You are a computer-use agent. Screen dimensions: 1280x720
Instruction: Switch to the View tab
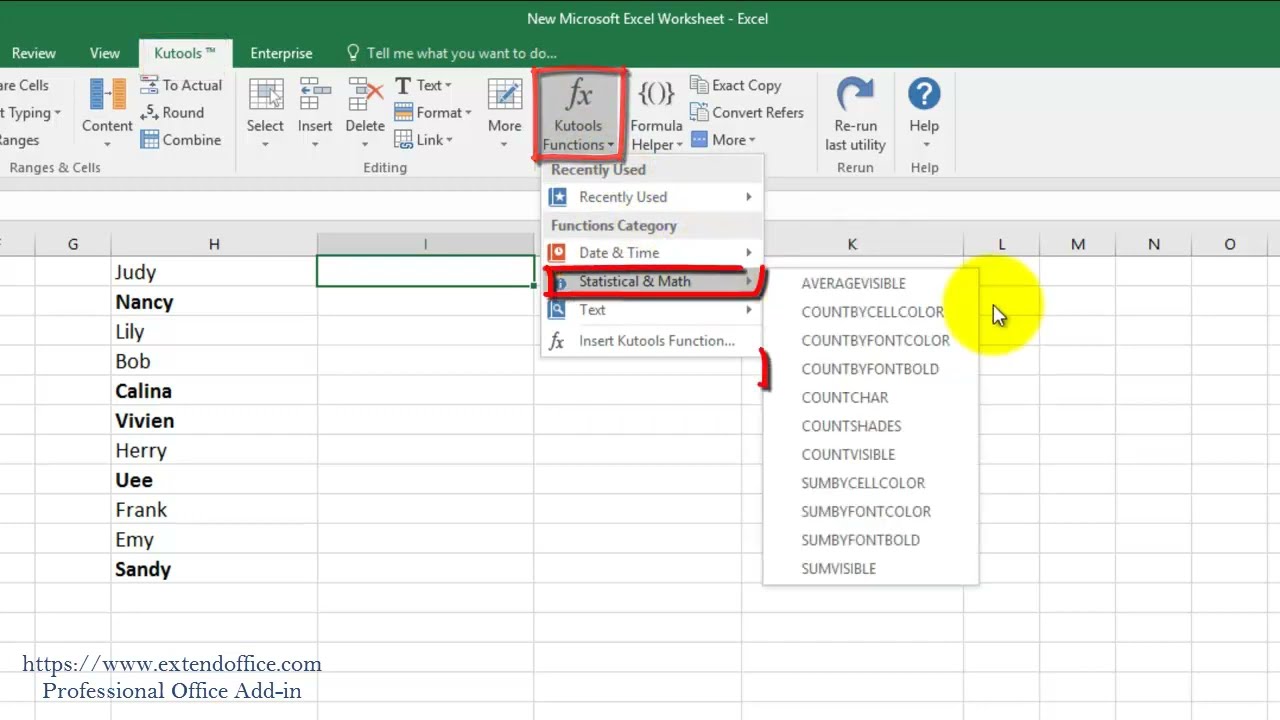105,53
